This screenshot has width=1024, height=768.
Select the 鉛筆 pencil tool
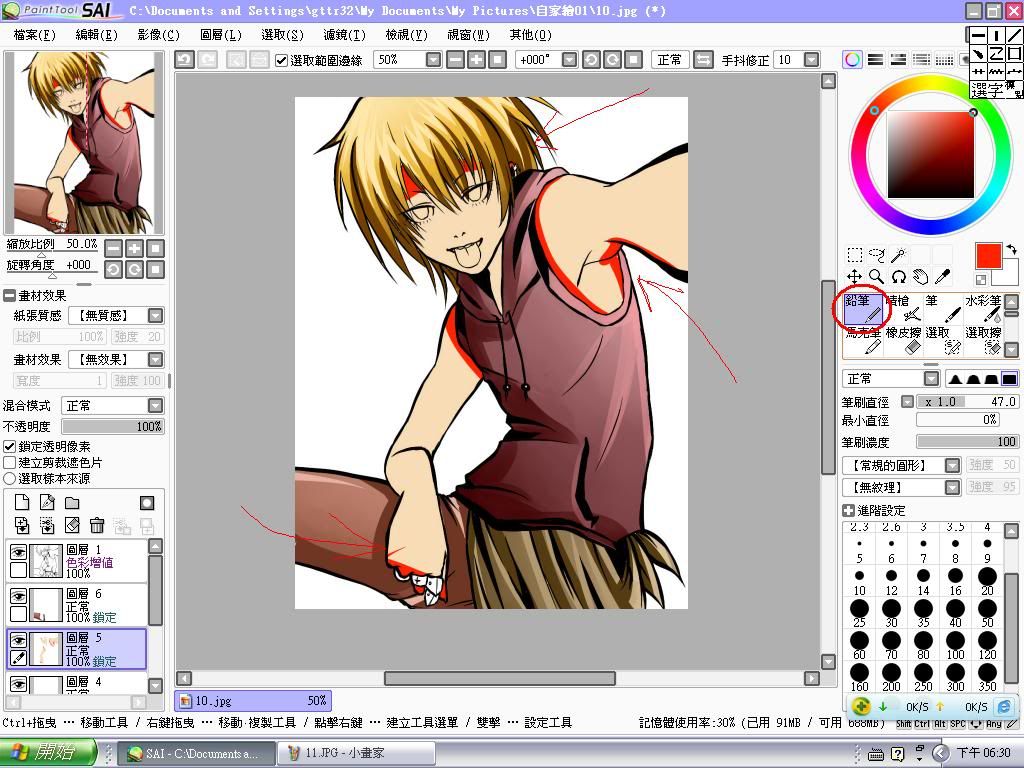(x=863, y=309)
